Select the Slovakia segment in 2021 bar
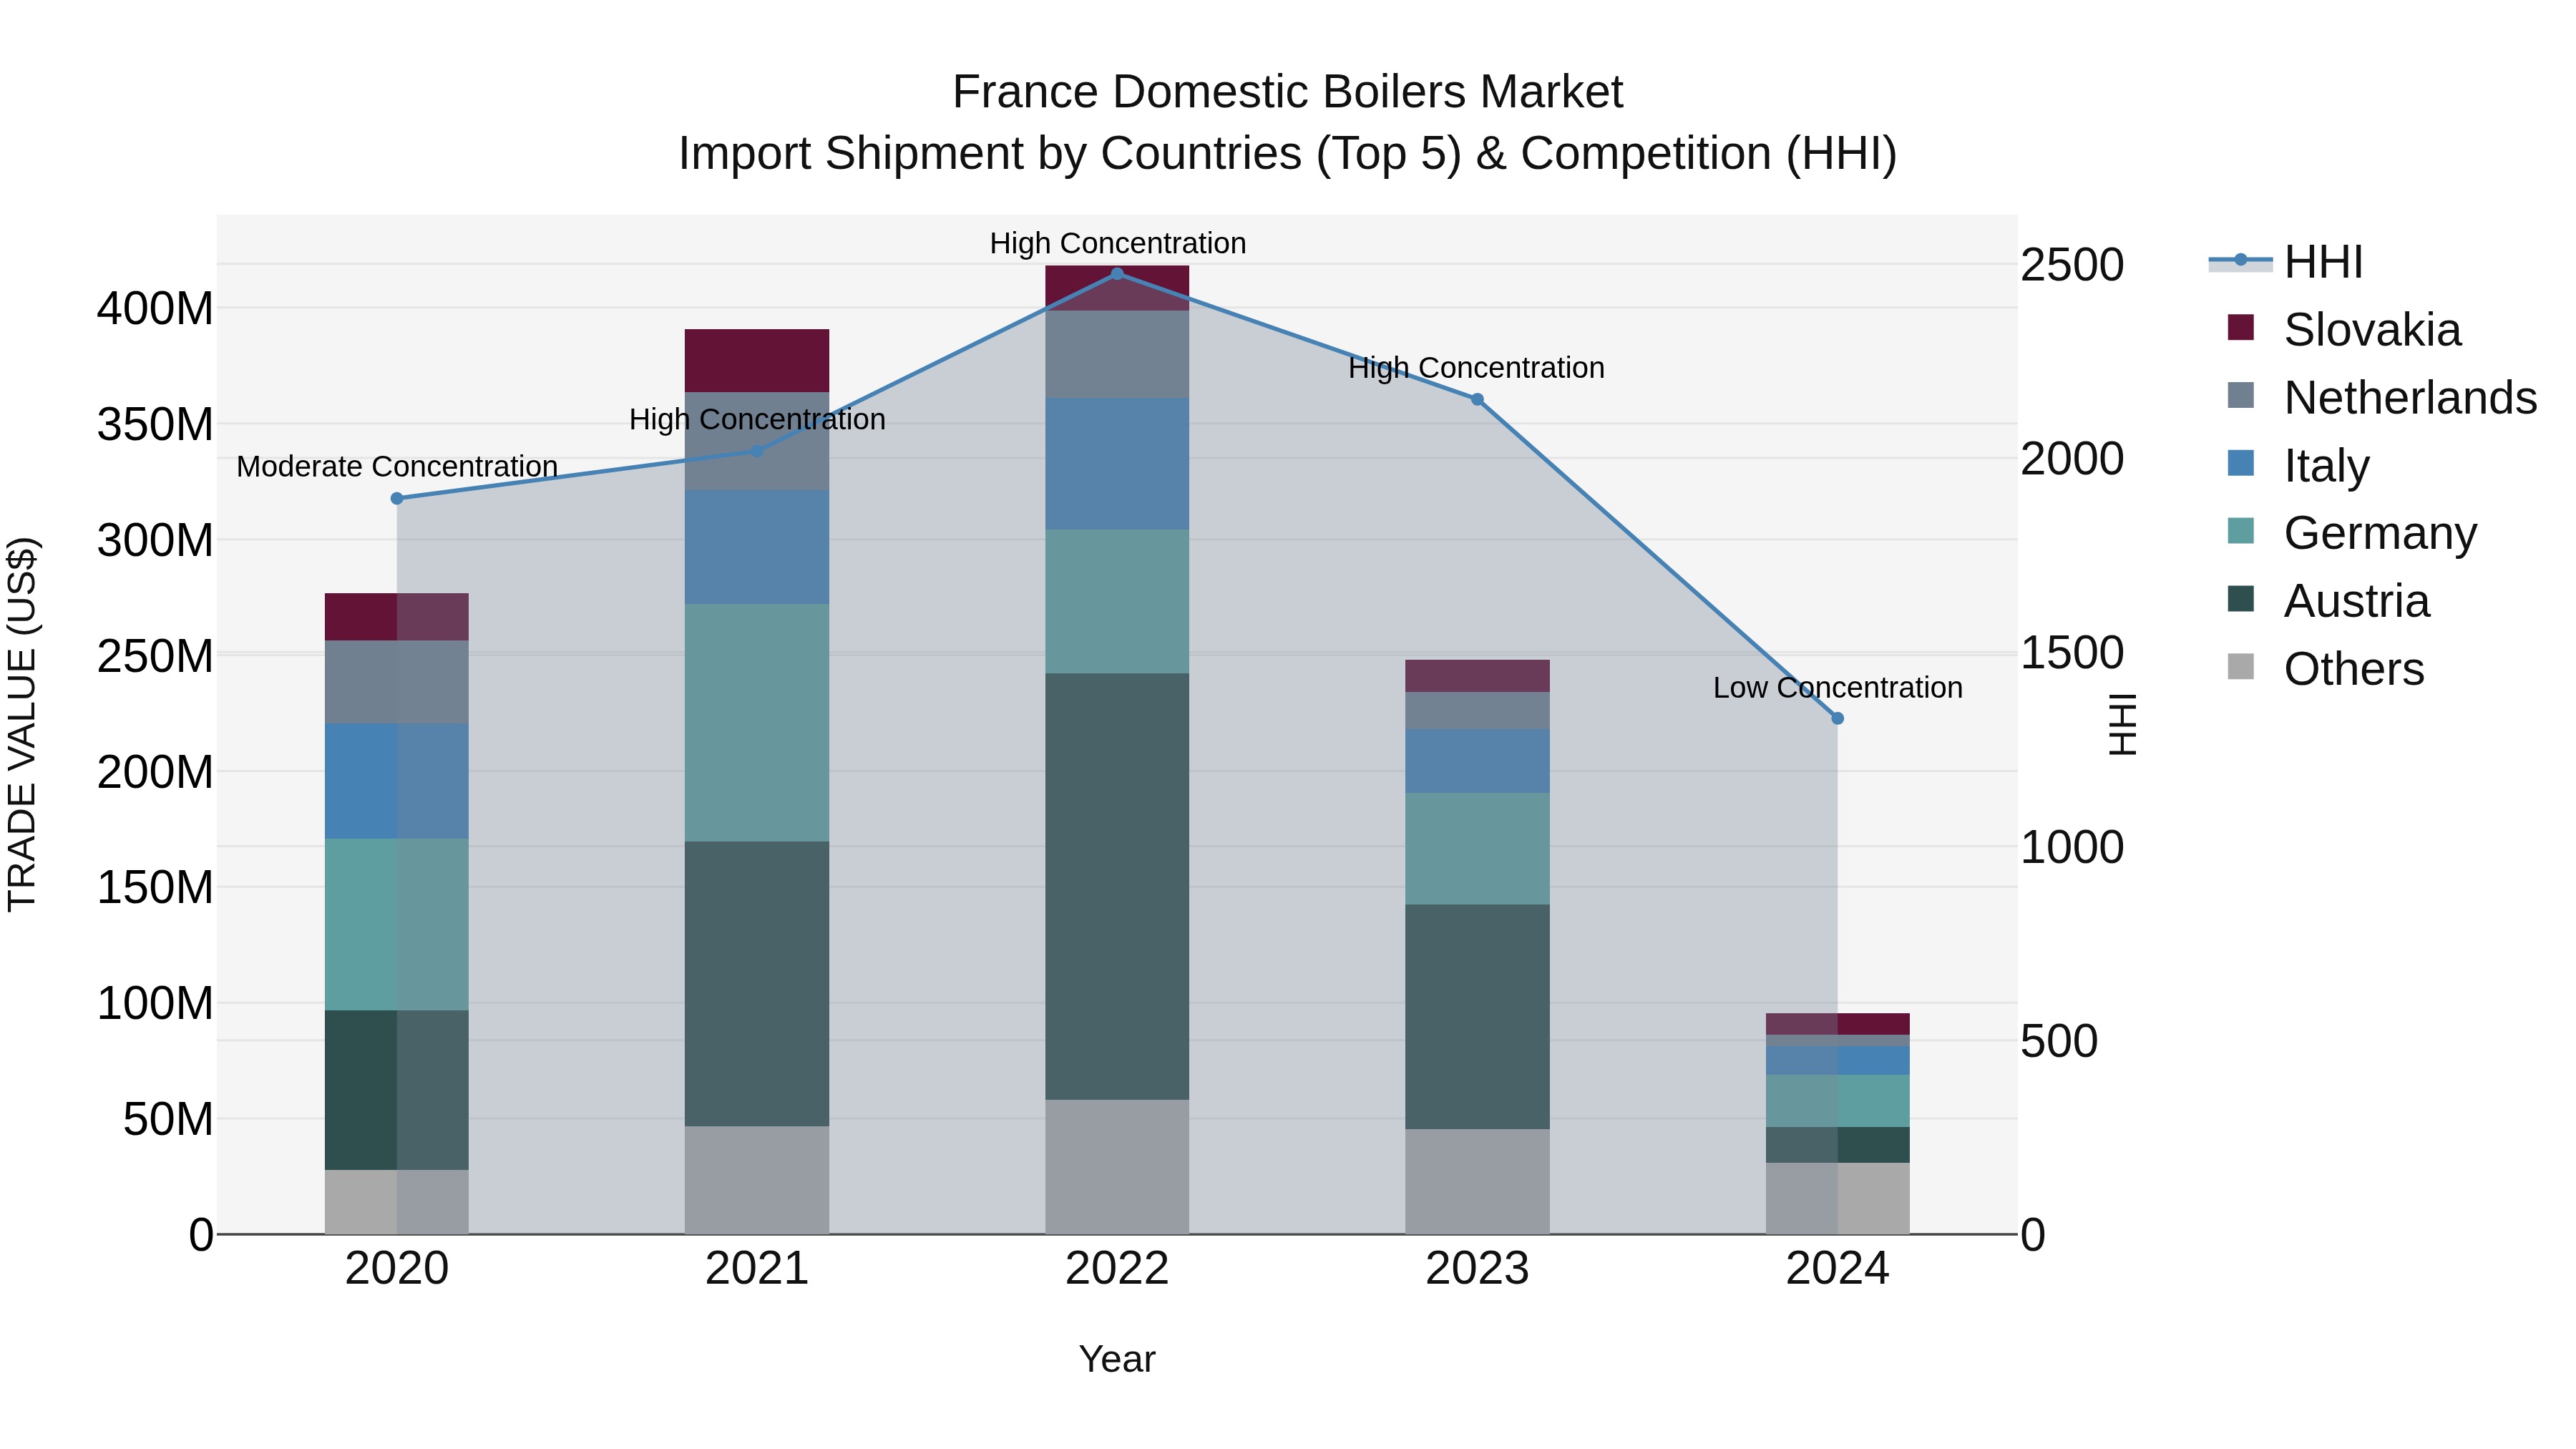This screenshot has width=2576, height=1449. pyautogui.click(x=757, y=361)
